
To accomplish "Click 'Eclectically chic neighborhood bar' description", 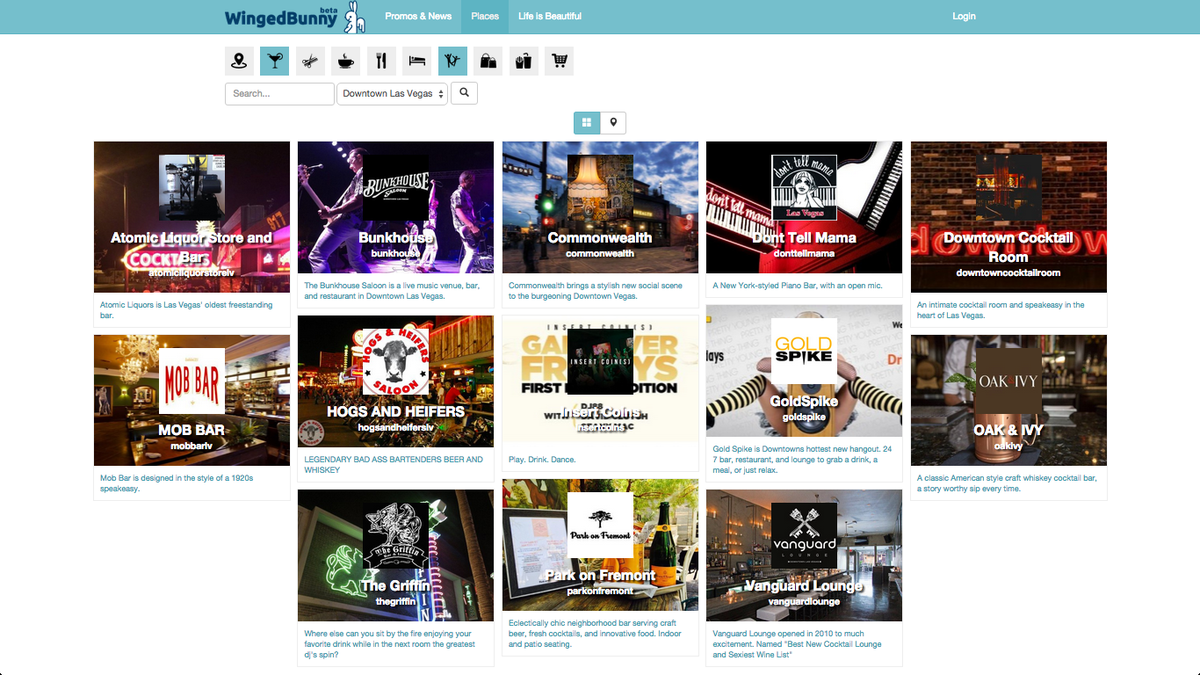I will (x=596, y=634).
